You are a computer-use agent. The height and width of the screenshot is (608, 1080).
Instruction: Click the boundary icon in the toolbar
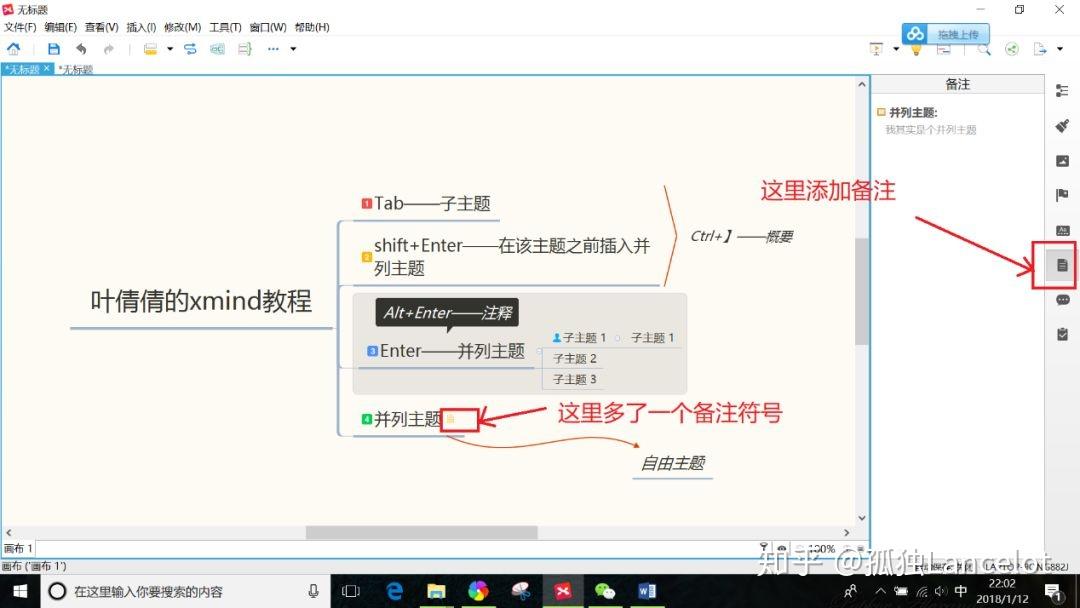pyautogui.click(x=217, y=49)
